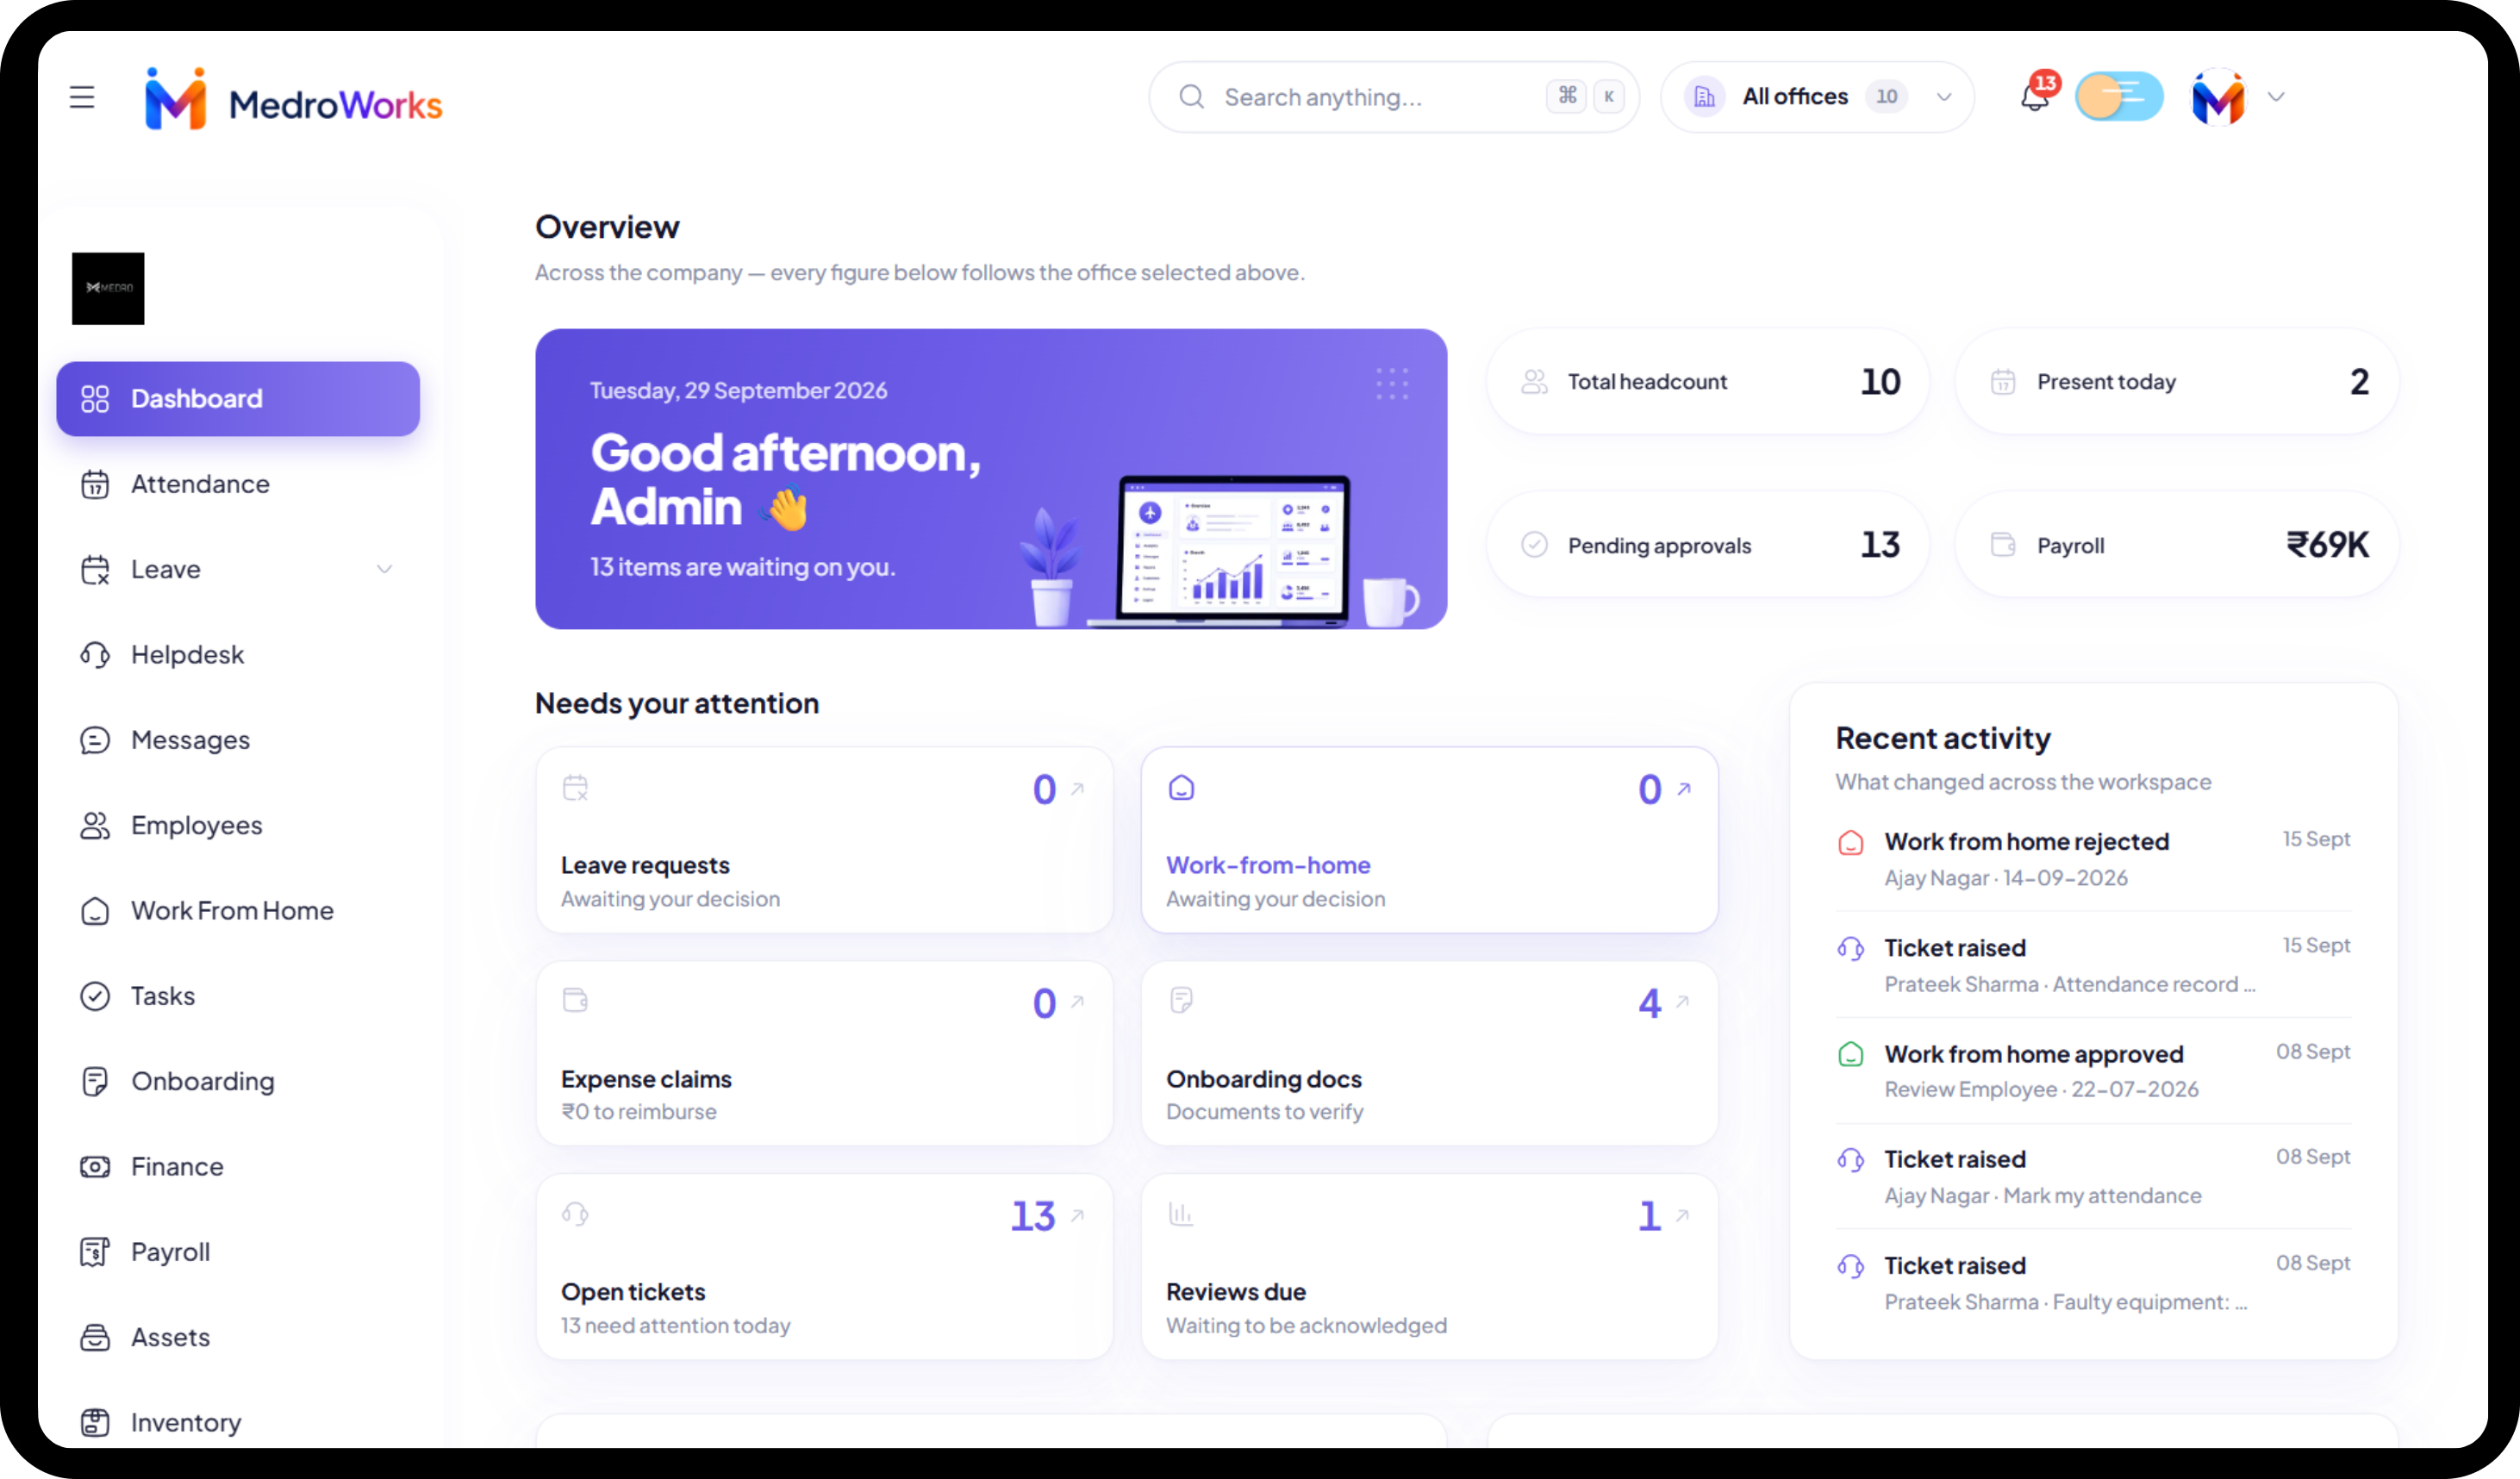The image size is (2520, 1479).
Task: Click the profile avatar in header
Action: [2218, 97]
